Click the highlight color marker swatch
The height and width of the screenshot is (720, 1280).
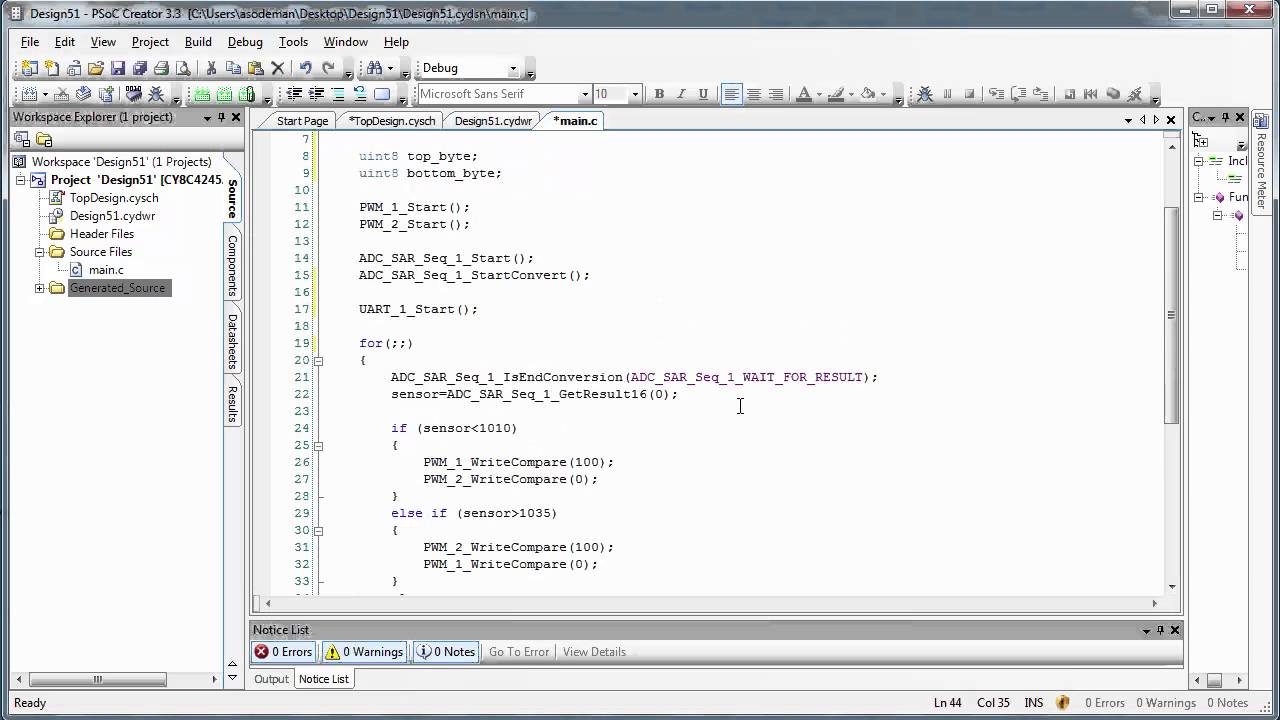(x=835, y=94)
